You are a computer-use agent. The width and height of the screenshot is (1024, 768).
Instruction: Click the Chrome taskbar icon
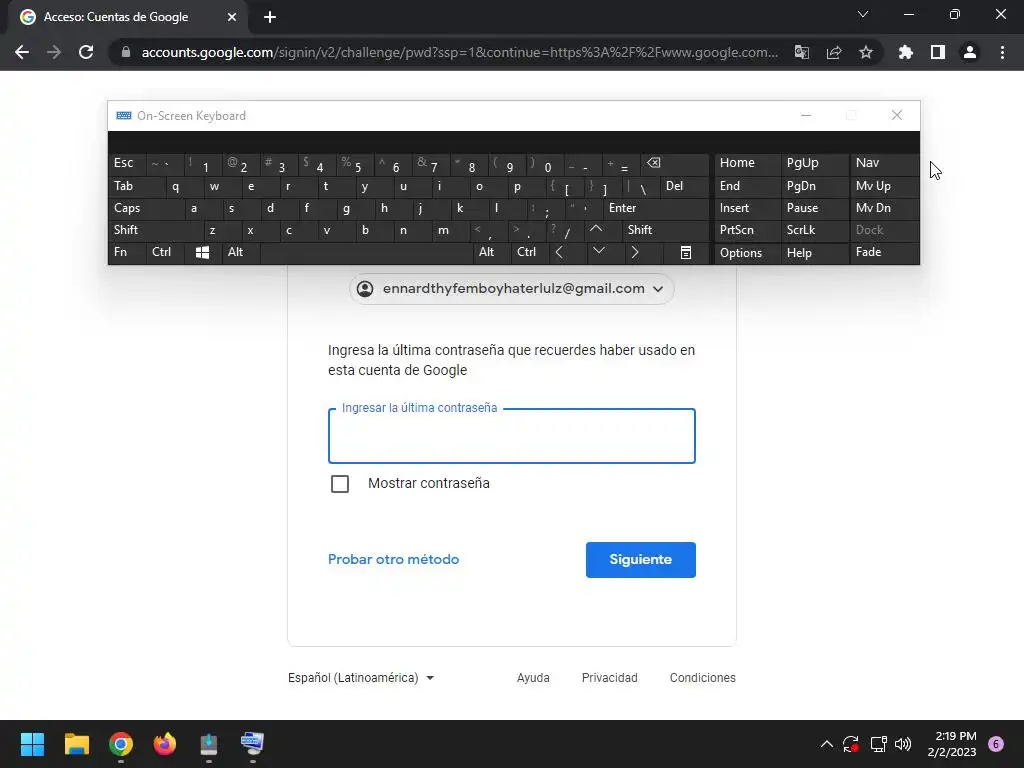pyautogui.click(x=121, y=744)
